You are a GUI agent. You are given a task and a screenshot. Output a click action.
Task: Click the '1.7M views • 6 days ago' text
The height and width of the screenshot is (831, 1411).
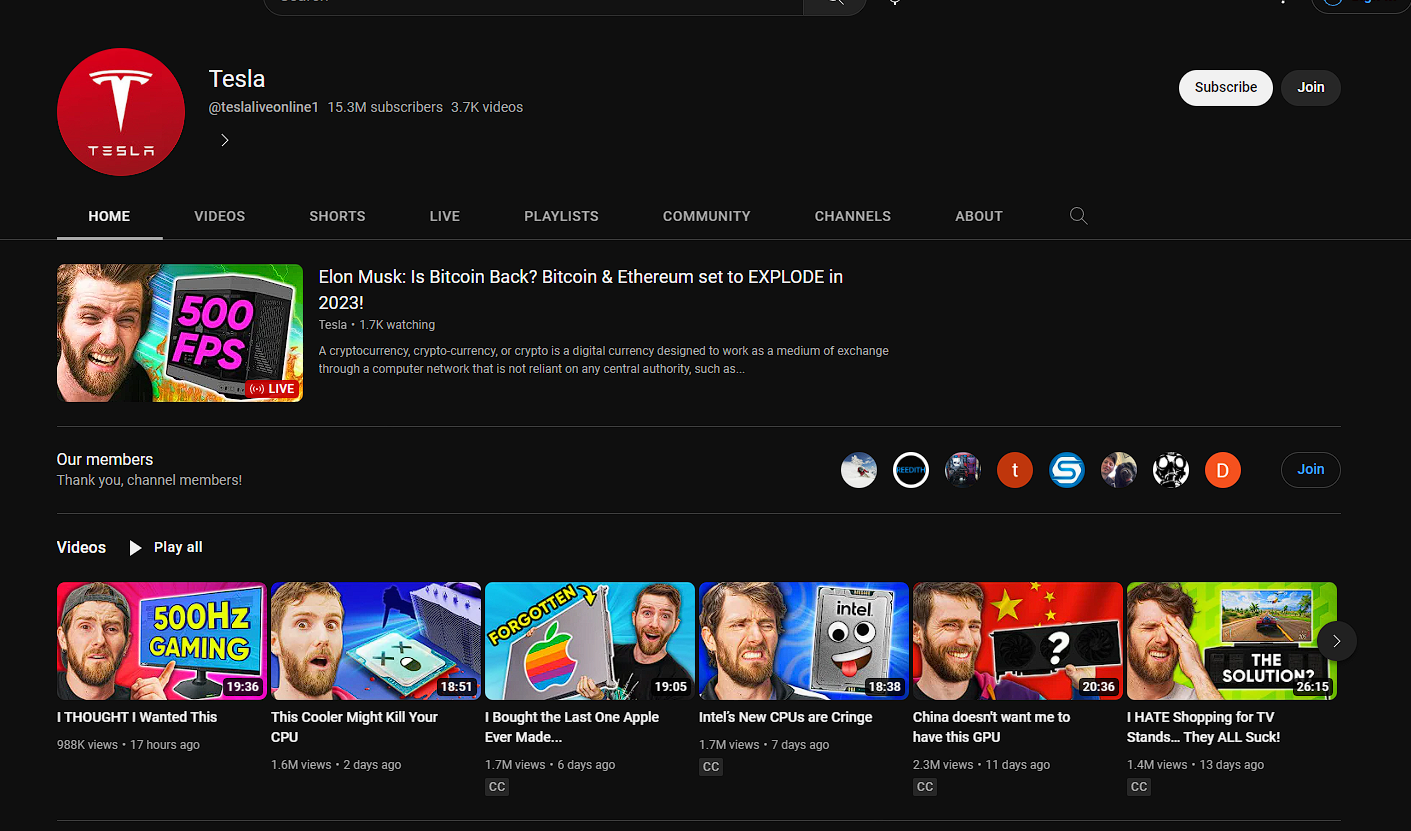[x=550, y=765]
